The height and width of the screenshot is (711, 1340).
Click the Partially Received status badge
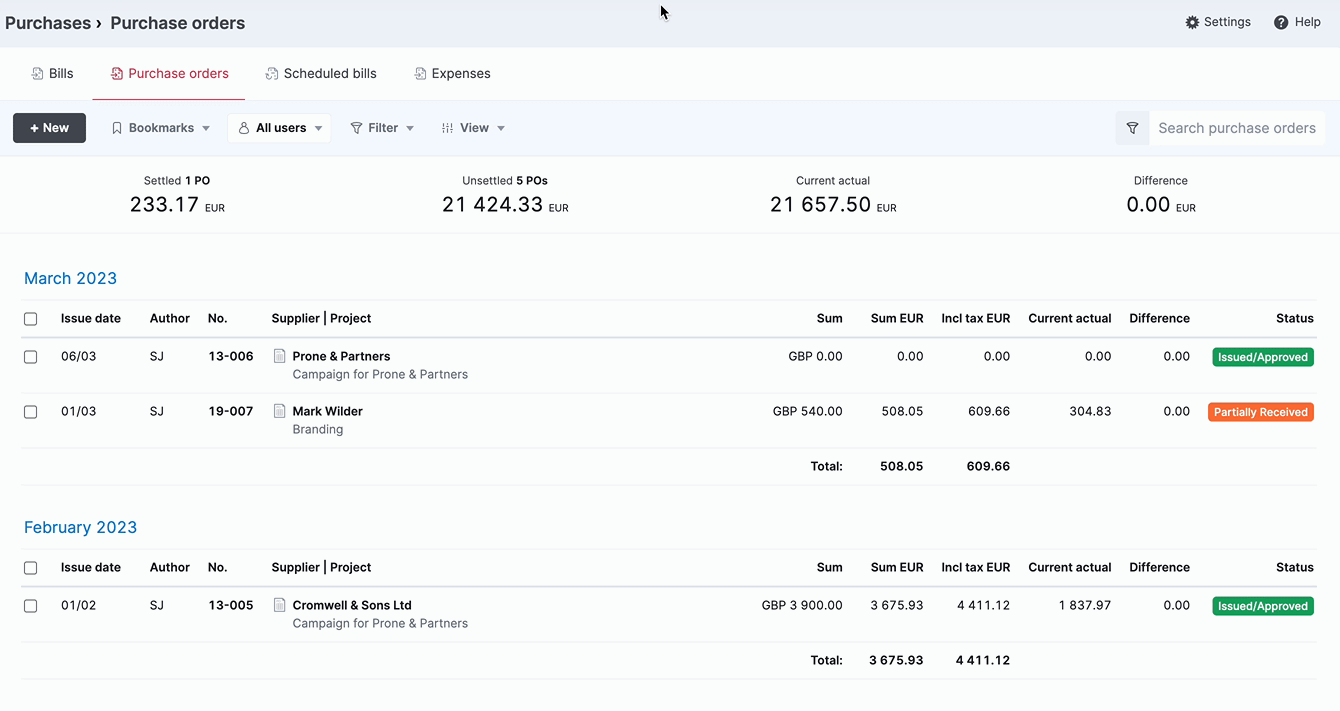click(x=1261, y=412)
